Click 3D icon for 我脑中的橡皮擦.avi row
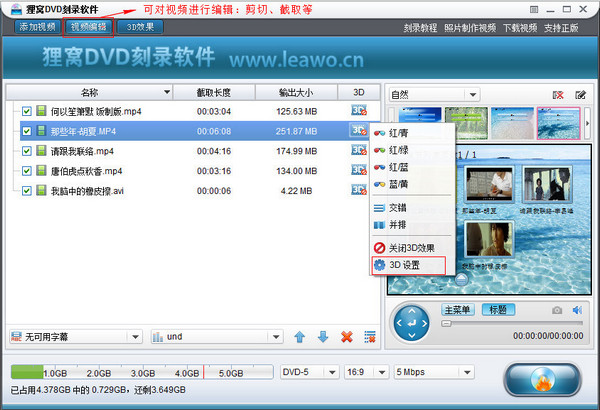This screenshot has width=600, height=410. pyautogui.click(x=359, y=190)
